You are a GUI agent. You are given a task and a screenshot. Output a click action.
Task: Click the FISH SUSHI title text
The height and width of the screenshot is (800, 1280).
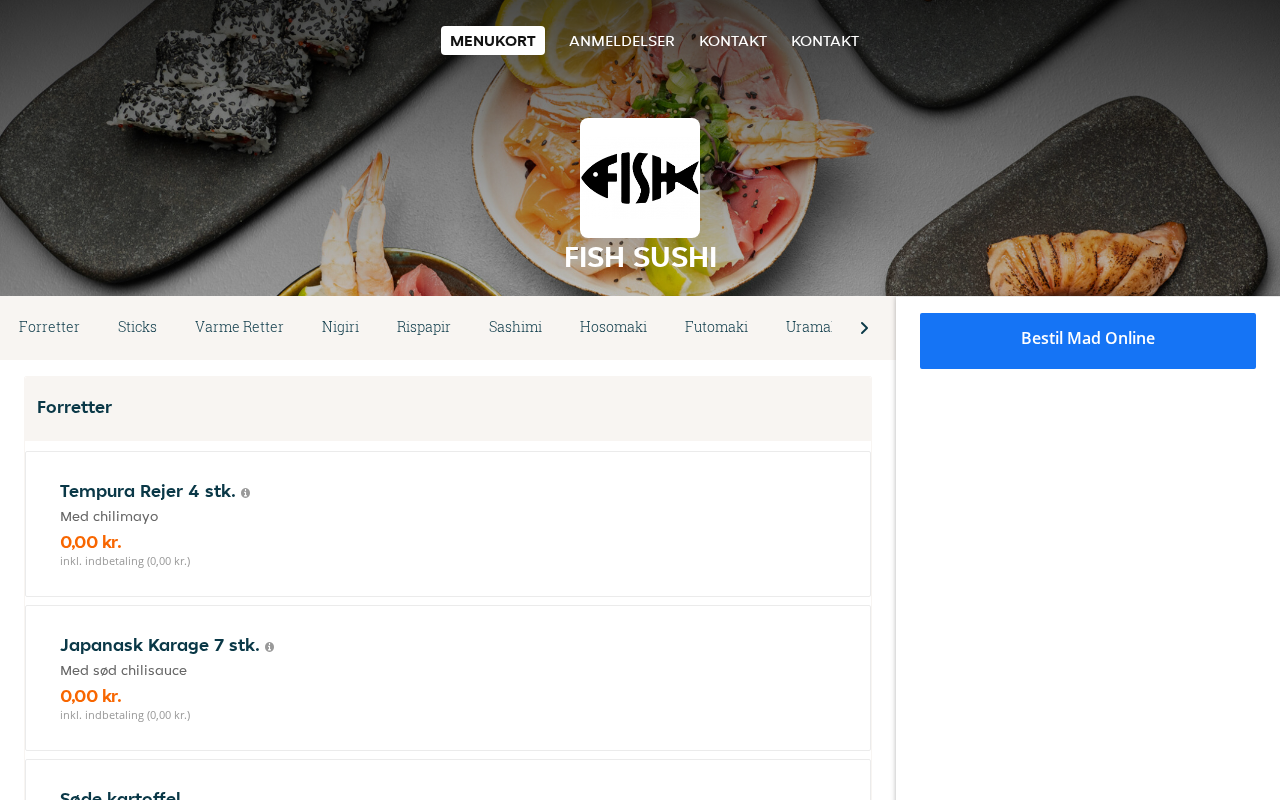pos(640,257)
